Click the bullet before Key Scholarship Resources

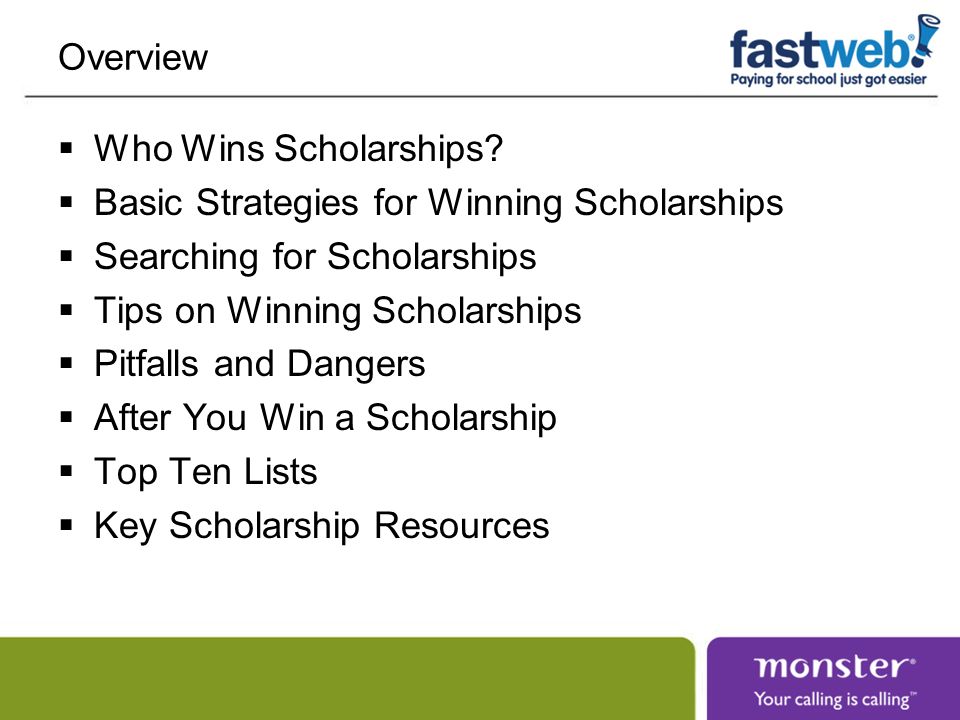click(x=67, y=525)
